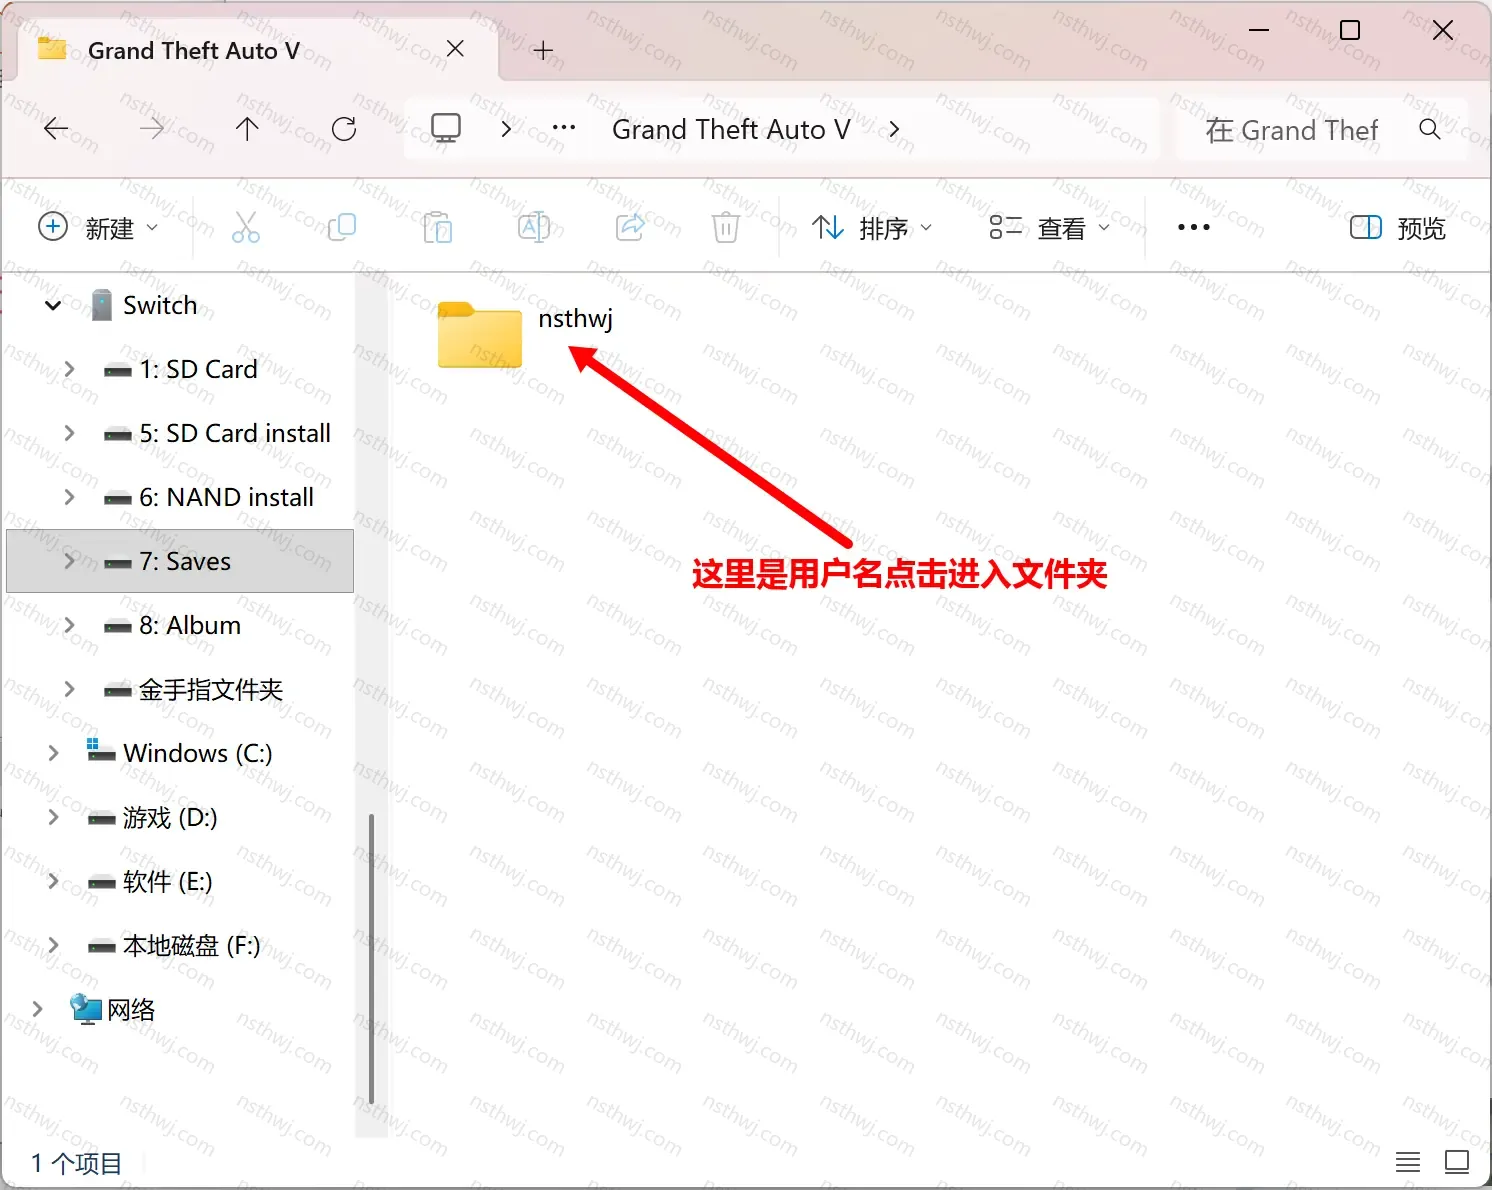This screenshot has width=1492, height=1190.
Task: Switch to details list view in status bar
Action: 1408,1162
